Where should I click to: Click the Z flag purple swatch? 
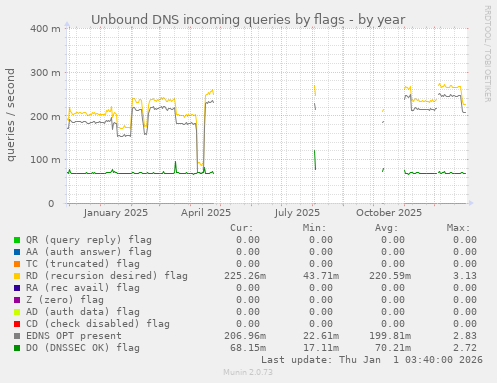coord(17,300)
